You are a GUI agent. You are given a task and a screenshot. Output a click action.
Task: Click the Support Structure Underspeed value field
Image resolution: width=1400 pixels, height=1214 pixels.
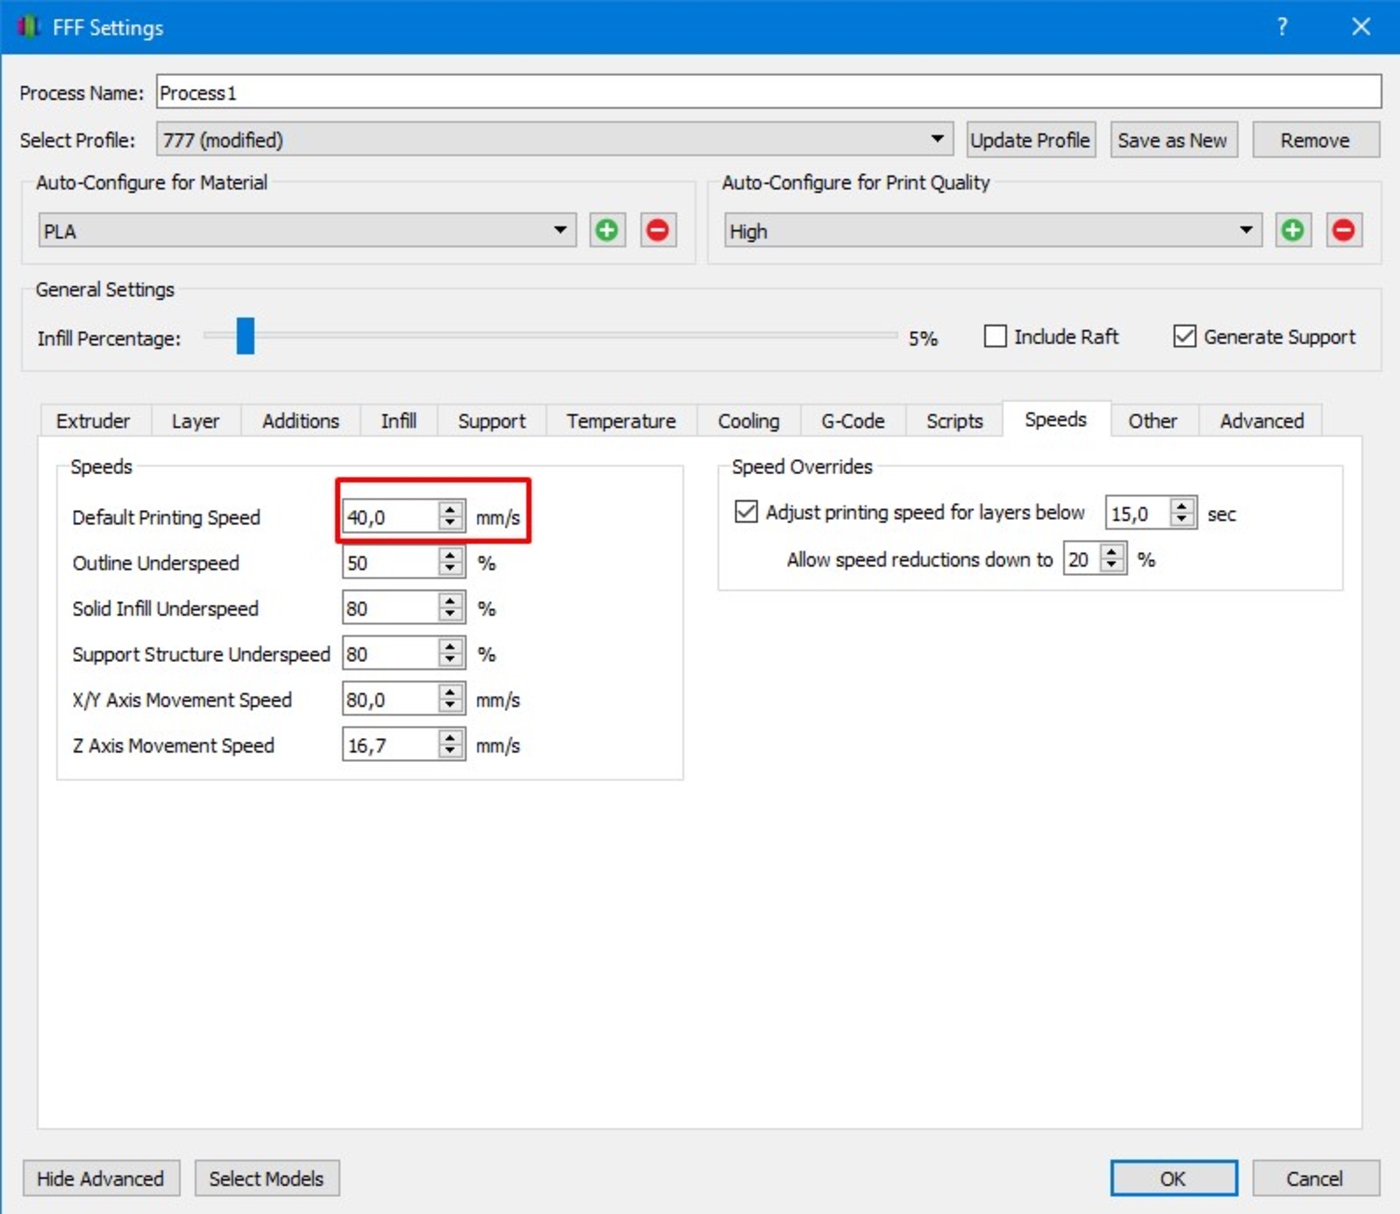coord(390,654)
